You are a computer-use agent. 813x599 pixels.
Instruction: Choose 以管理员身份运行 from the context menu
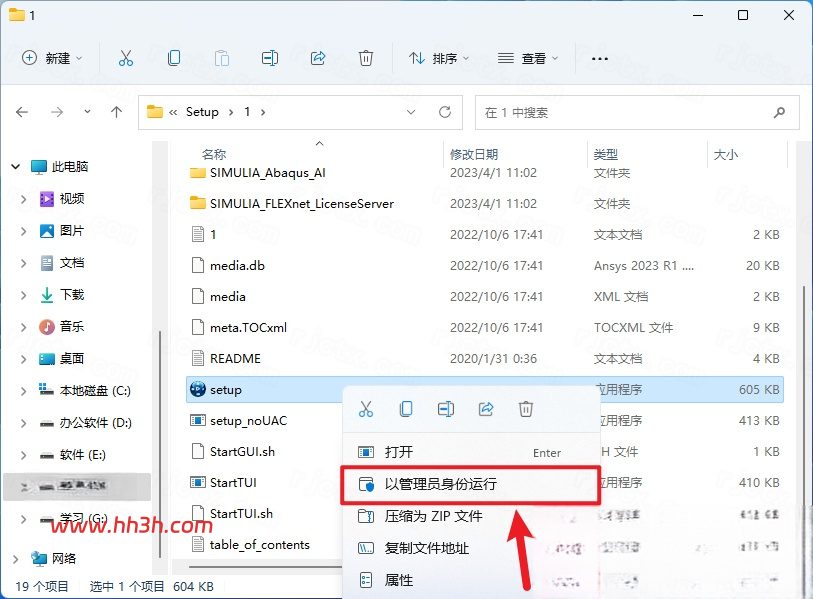point(471,484)
